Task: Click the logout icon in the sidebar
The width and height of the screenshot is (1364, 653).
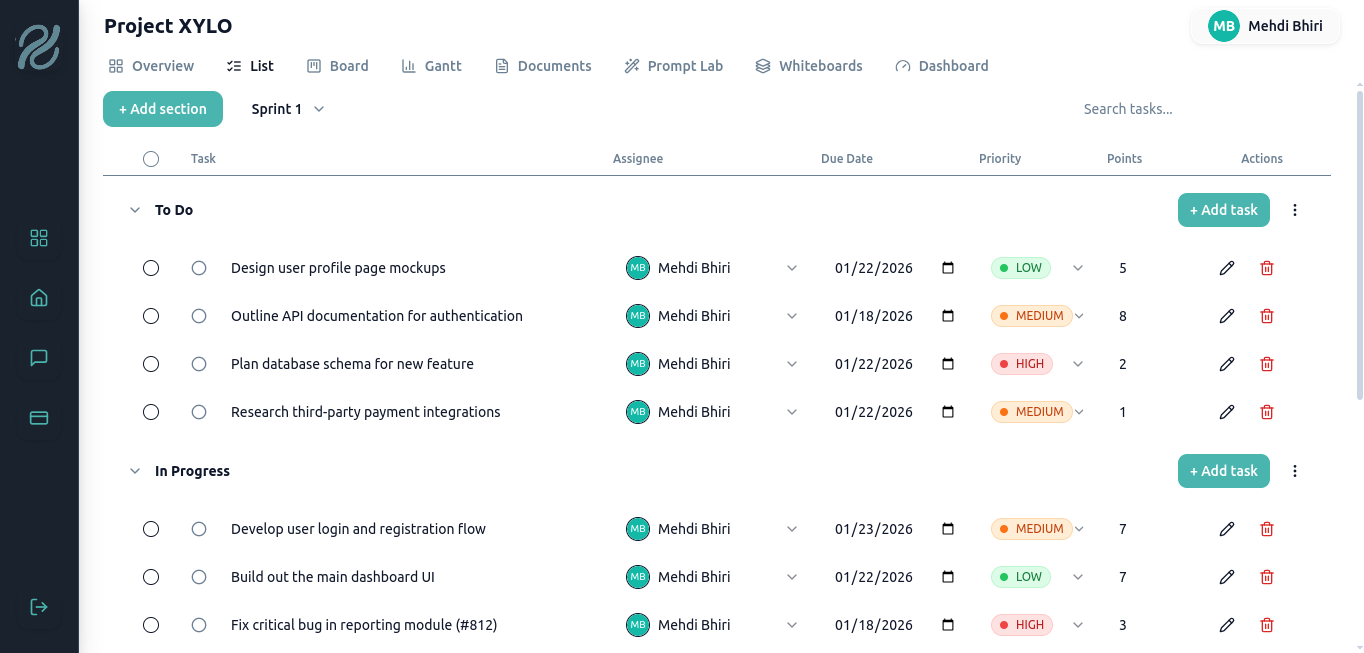Action: [x=39, y=607]
